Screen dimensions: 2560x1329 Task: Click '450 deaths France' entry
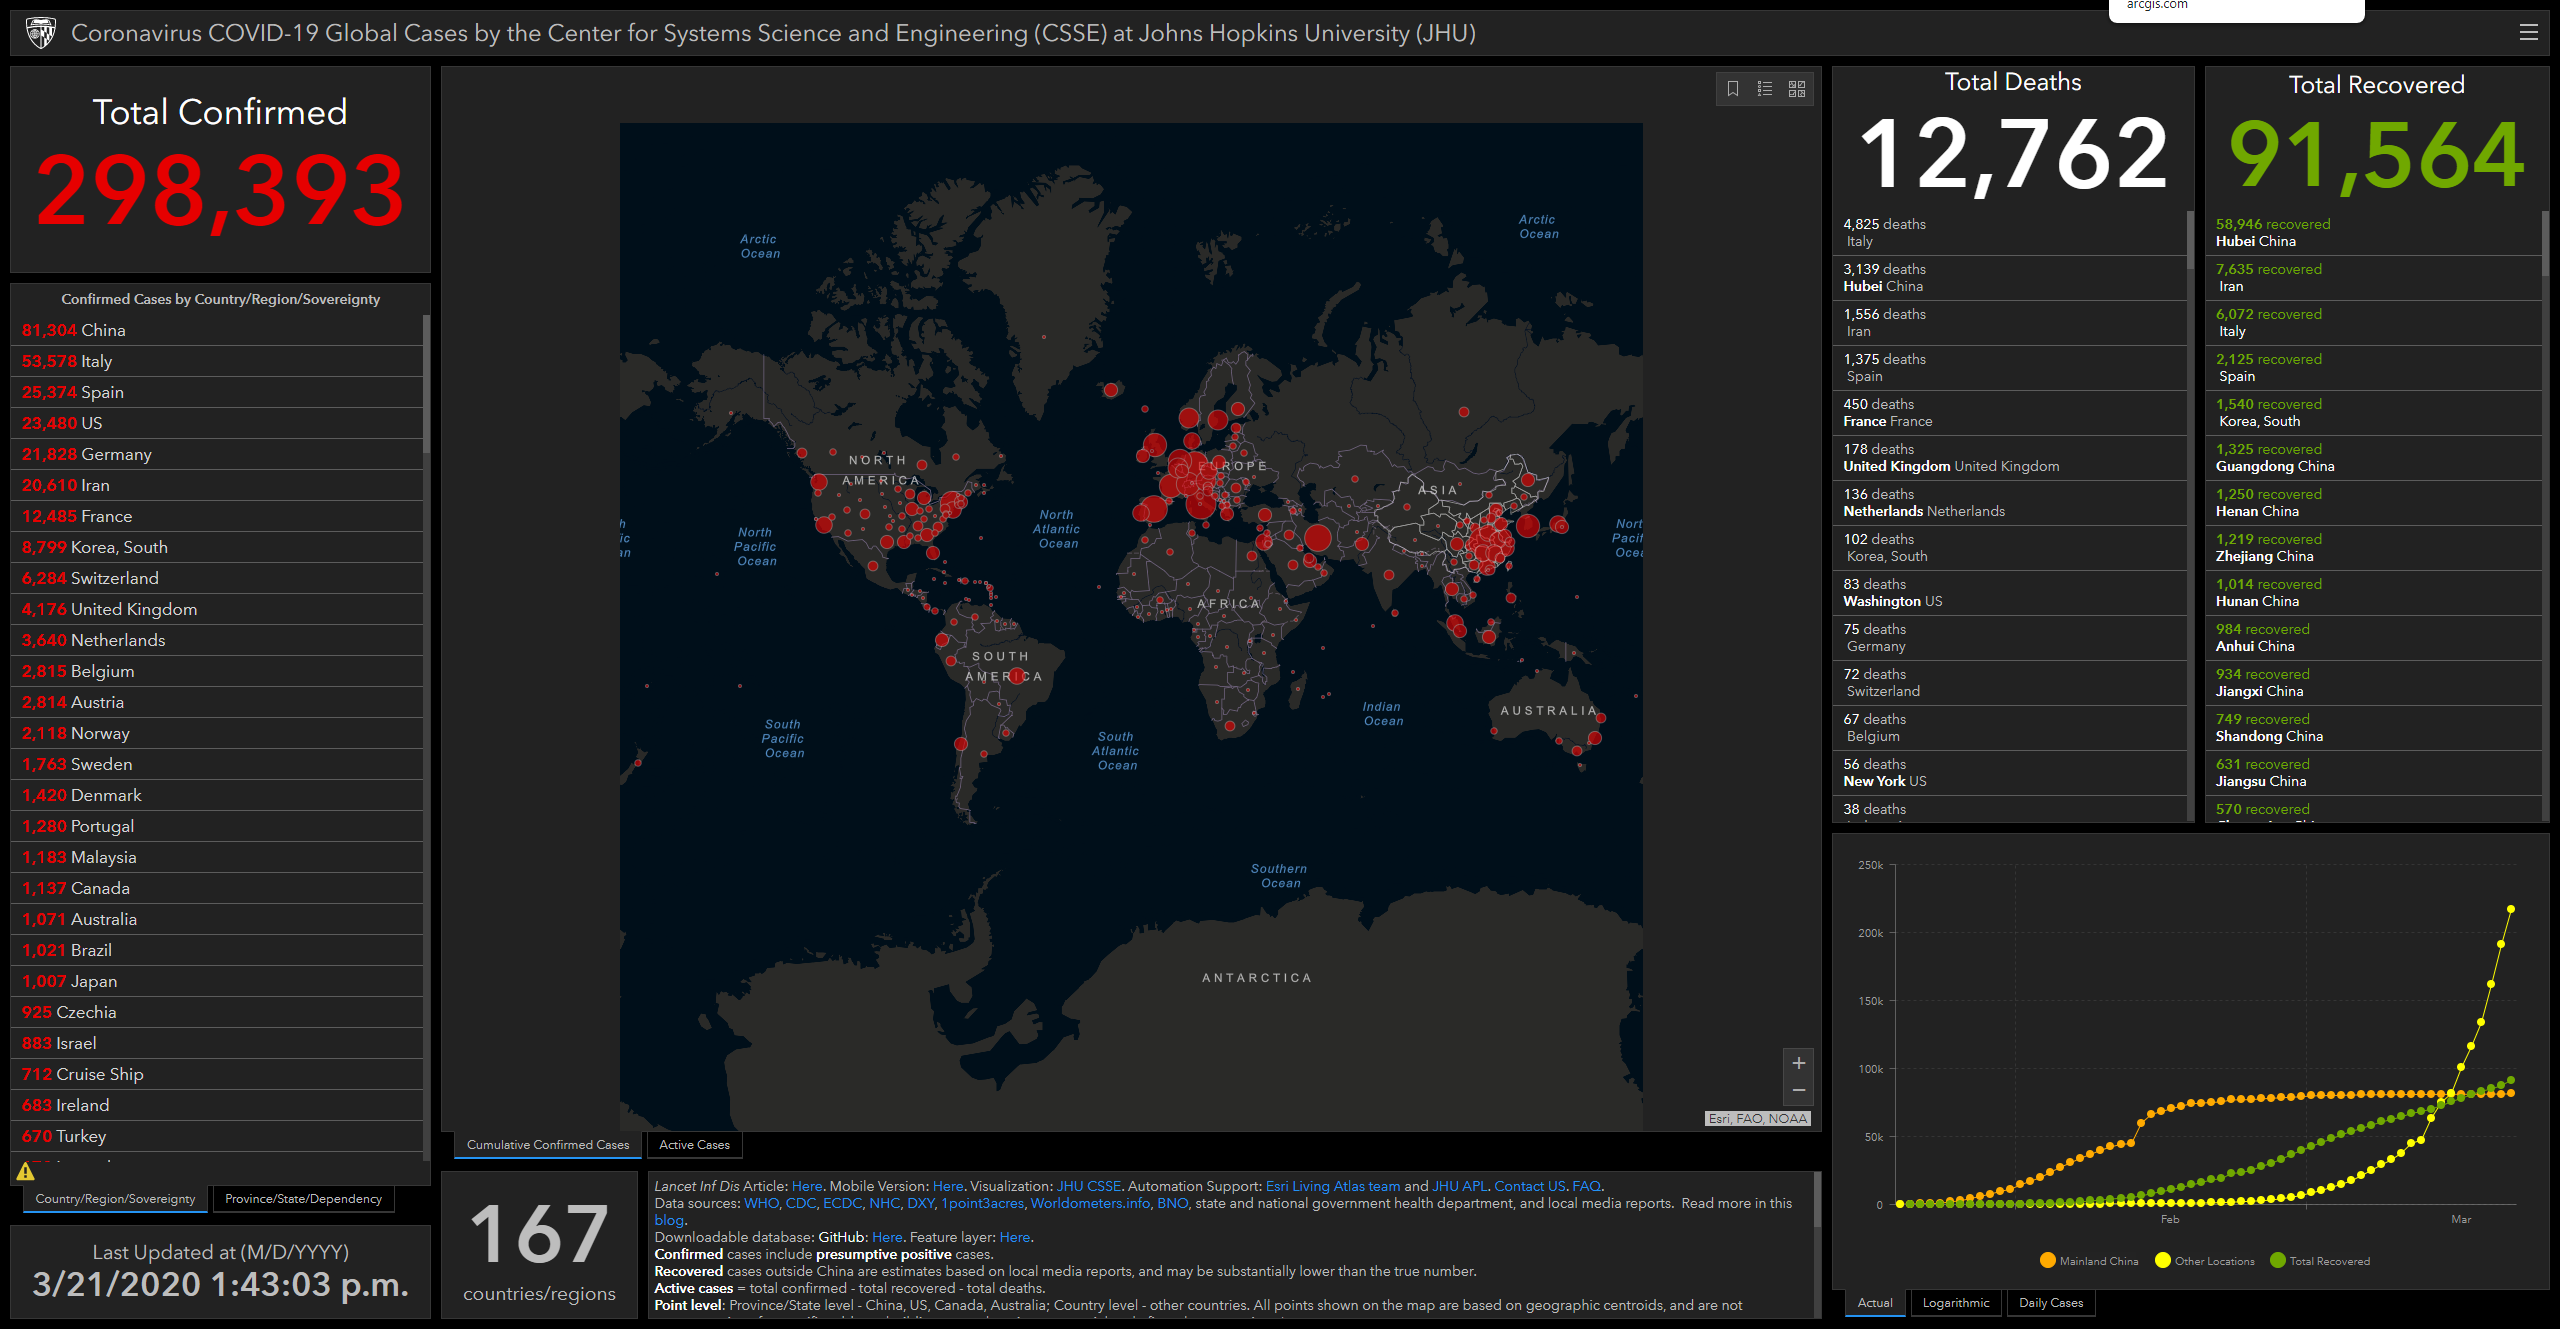pos(2010,413)
